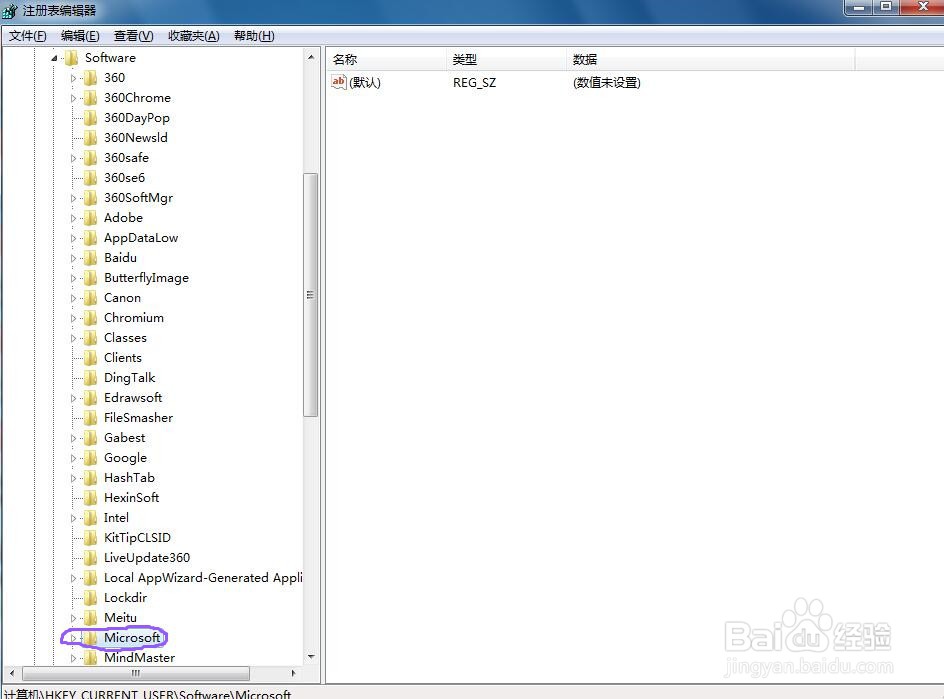The width and height of the screenshot is (944, 699).
Task: Expand Local AppWizard-Generated Applications key
Action: (73, 578)
